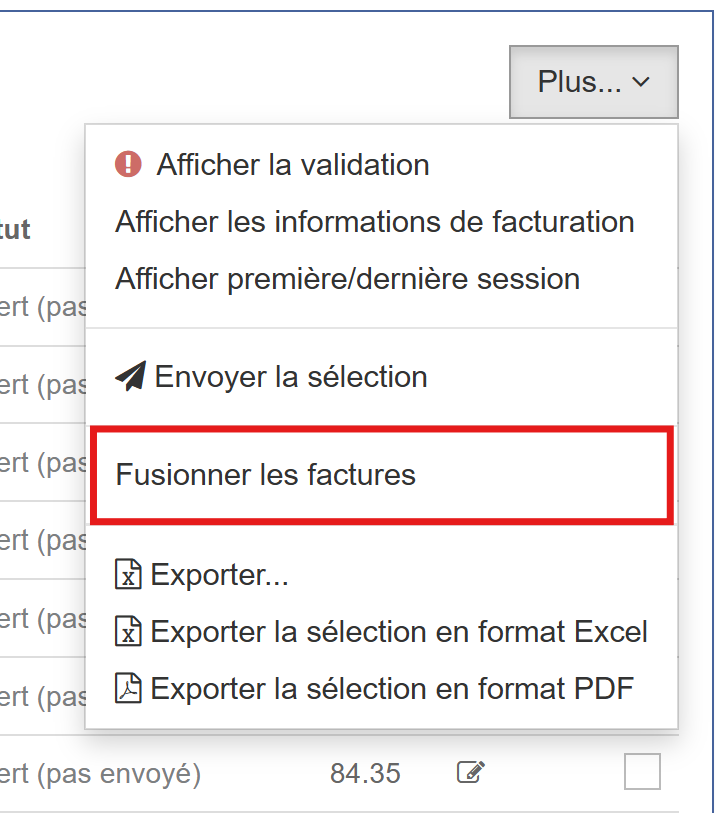This screenshot has width=719, height=813.
Task: Click the paper plane send icon
Action: (131, 376)
